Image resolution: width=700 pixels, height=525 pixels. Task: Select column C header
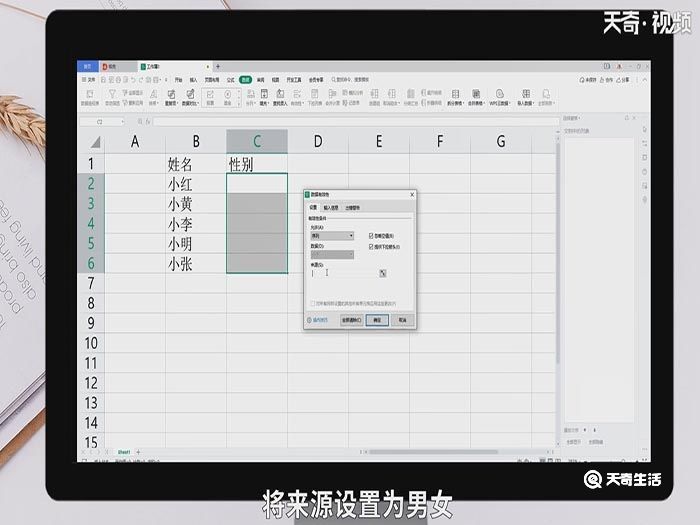[257, 142]
